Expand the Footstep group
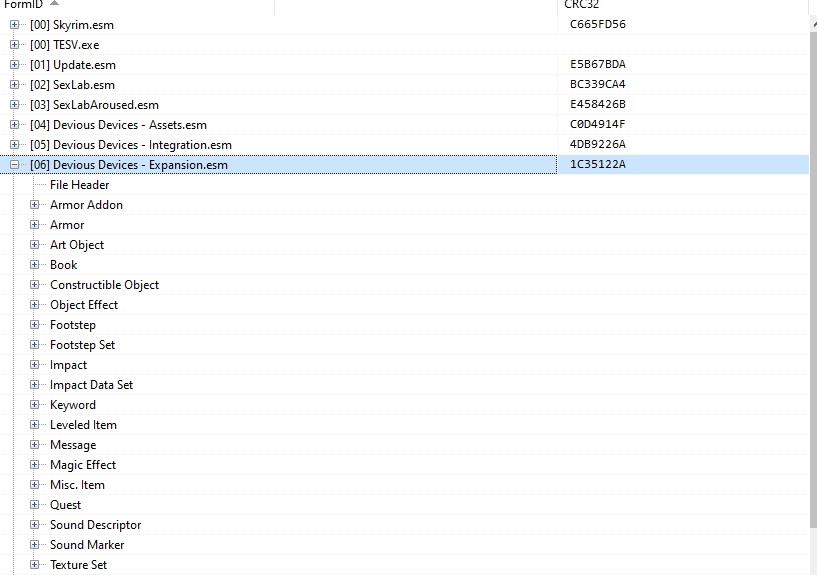The image size is (817, 575). (34, 324)
